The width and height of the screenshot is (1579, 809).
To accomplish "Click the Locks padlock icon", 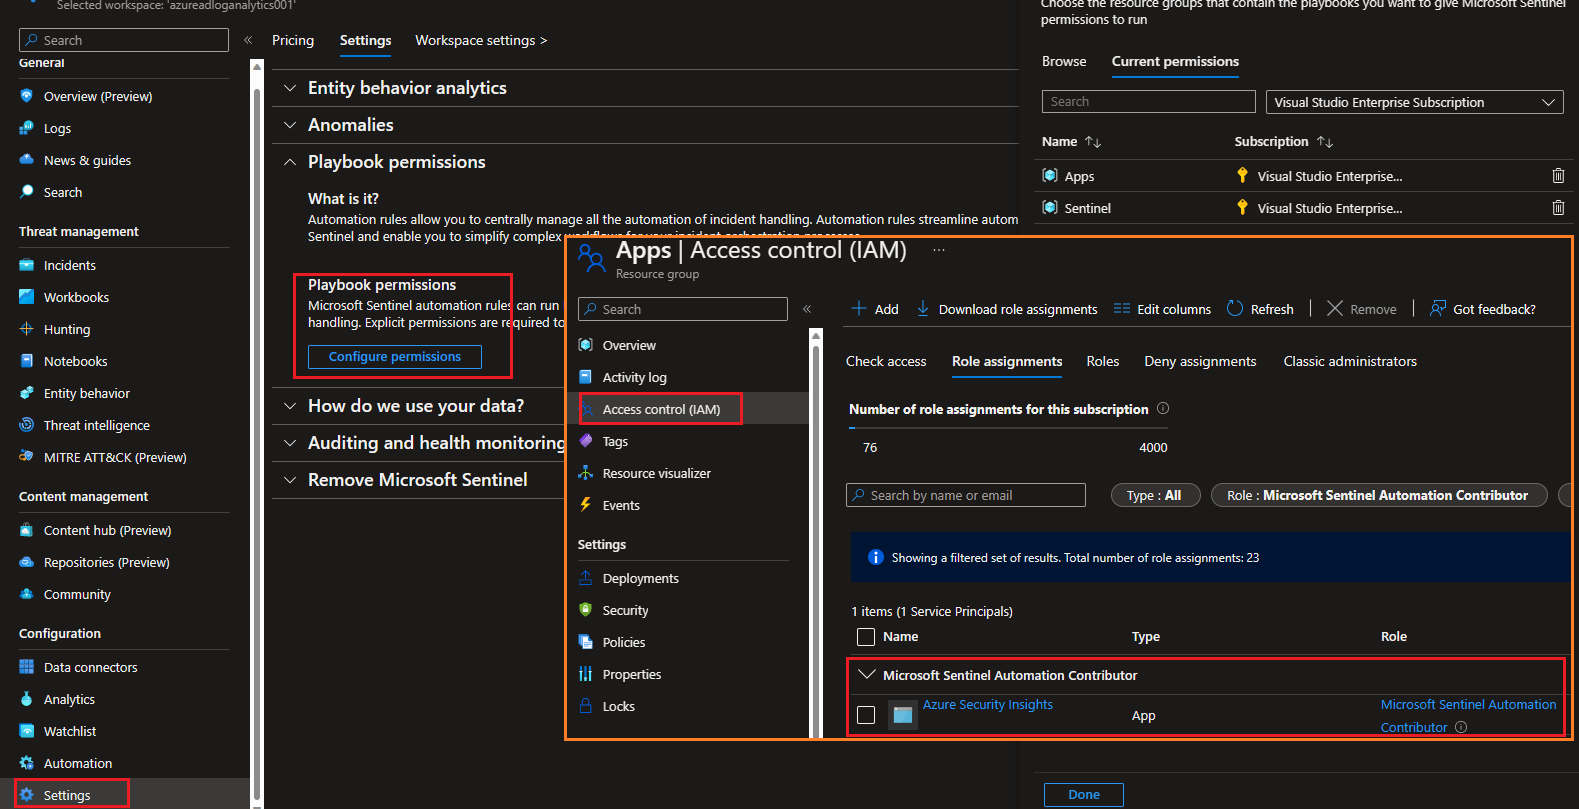I will pos(586,706).
